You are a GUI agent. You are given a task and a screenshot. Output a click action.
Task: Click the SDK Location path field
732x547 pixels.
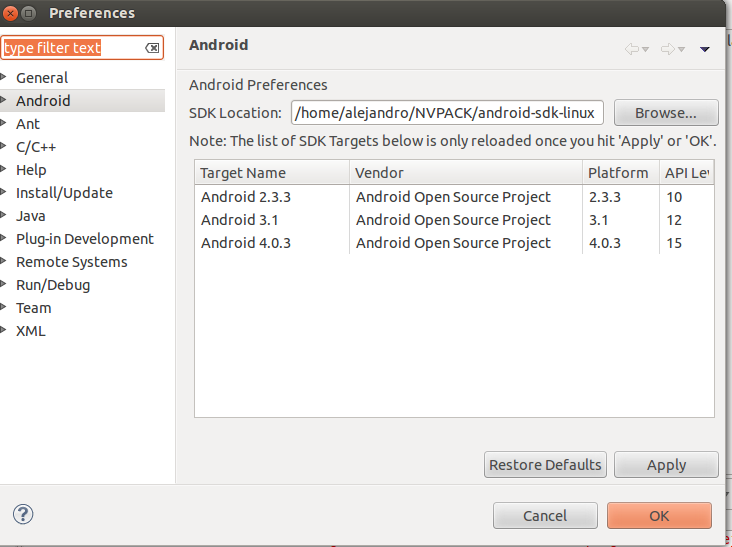click(447, 113)
